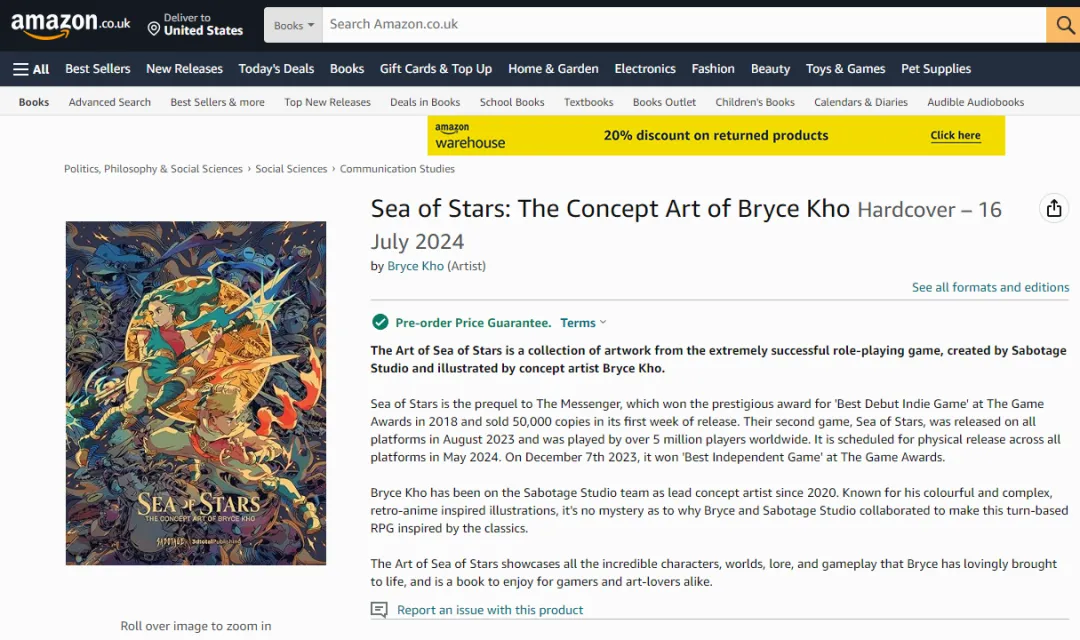1080x640 pixels.
Task: Open the All hamburger menu
Action: pos(31,69)
